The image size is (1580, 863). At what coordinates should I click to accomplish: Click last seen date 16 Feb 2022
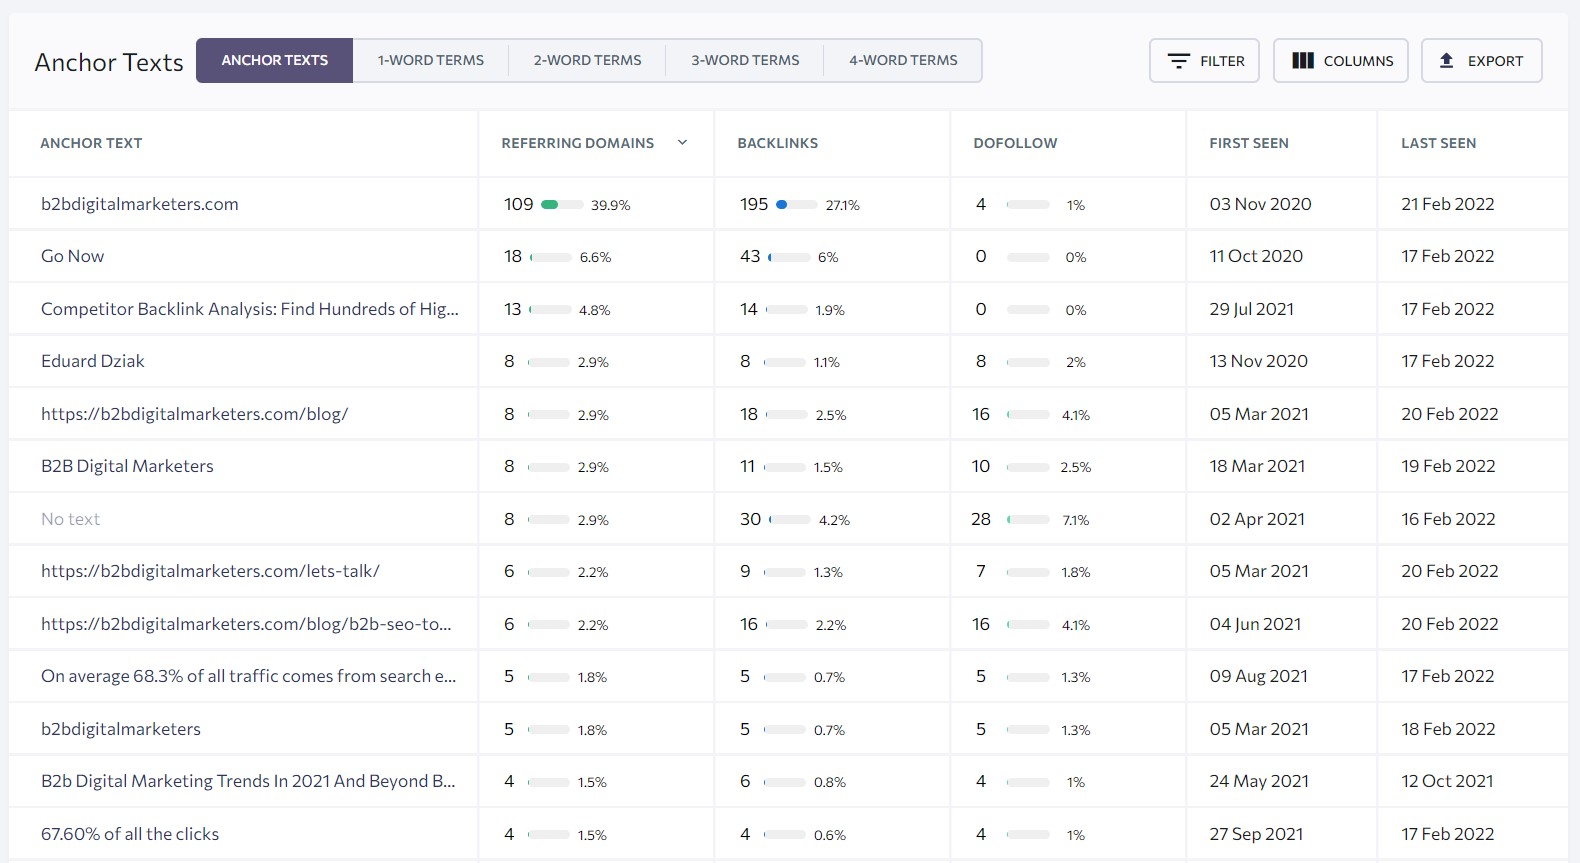[x=1448, y=519]
